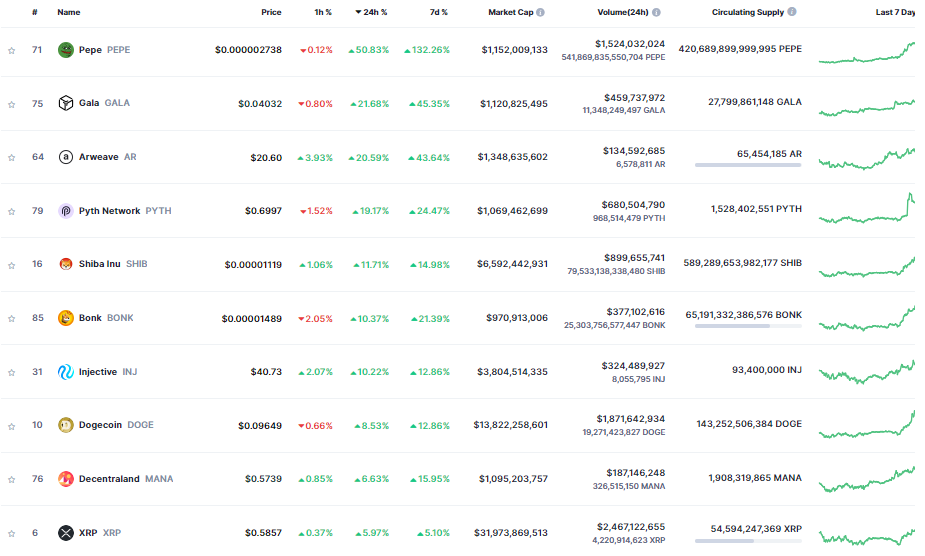Screen dimensions: 925x556
Task: Click Pepe 7d change 132.26%
Action: coord(427,50)
